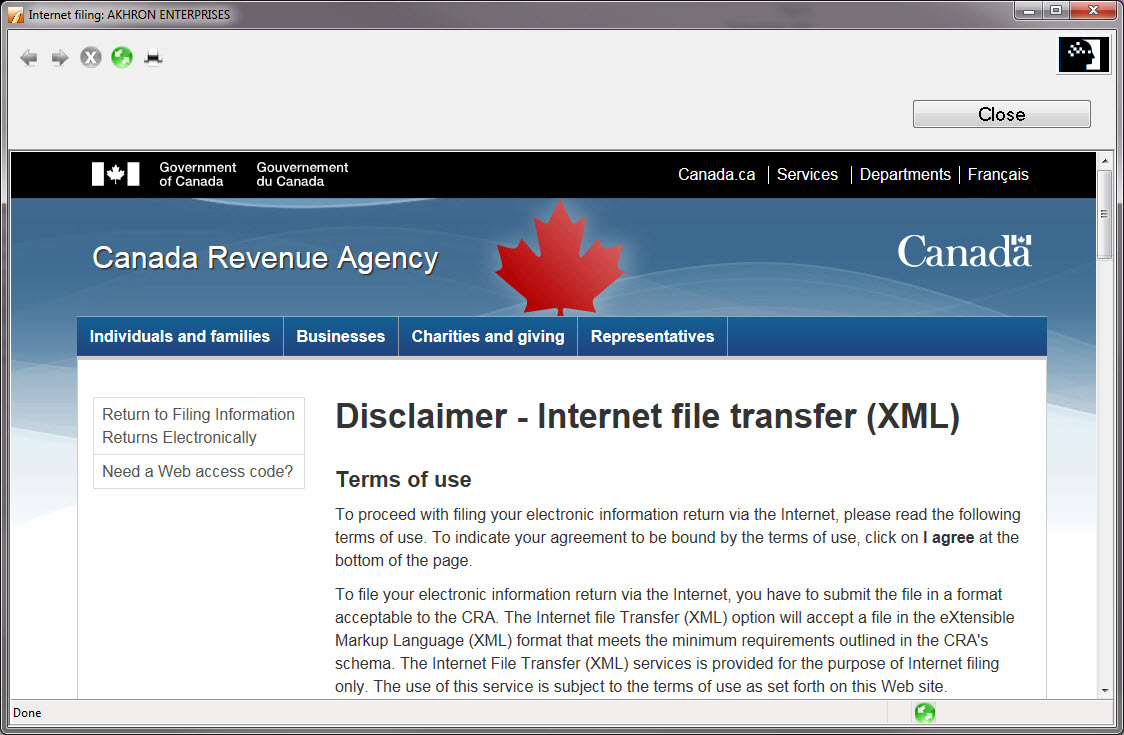
Task: Click the Close button
Action: pos(1001,114)
